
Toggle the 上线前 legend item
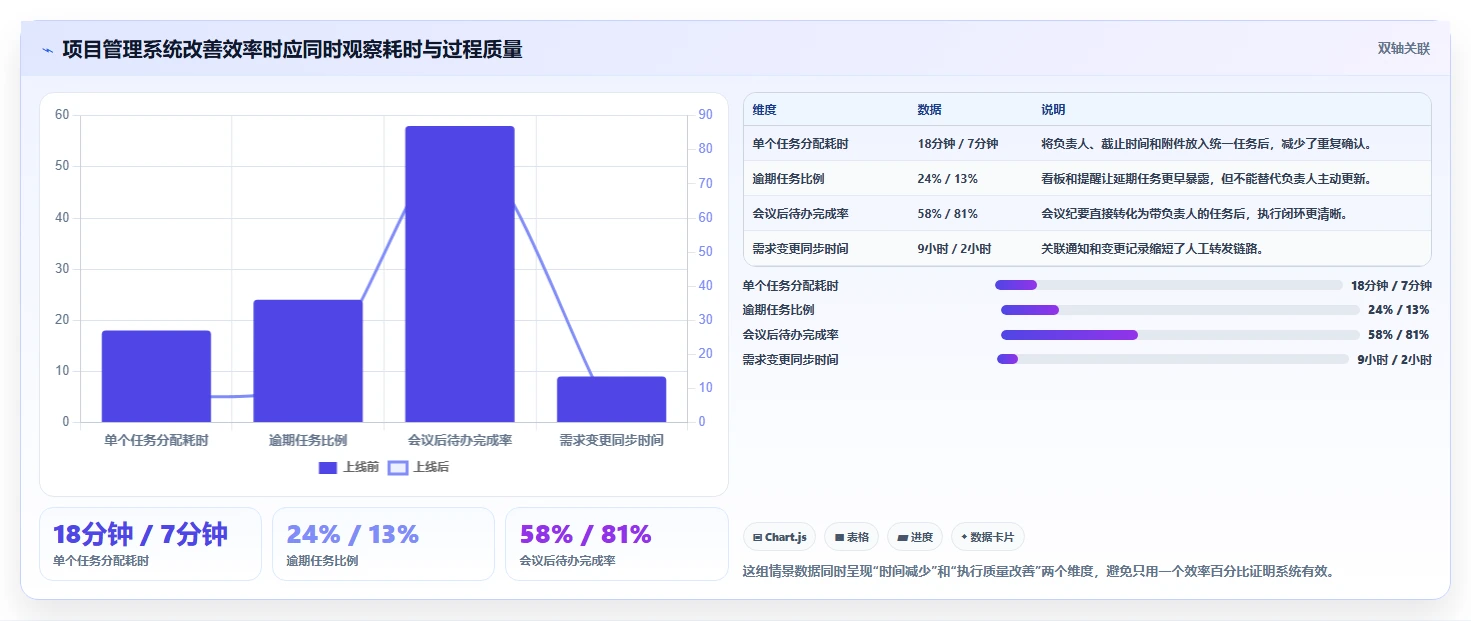click(348, 467)
